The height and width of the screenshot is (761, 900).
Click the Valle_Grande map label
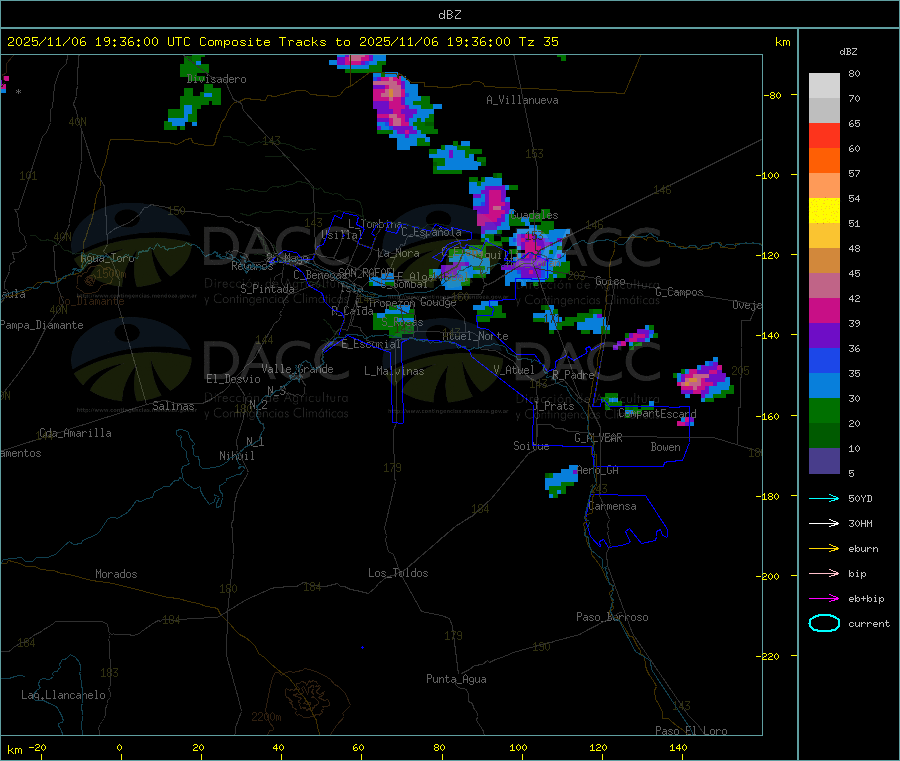tap(297, 369)
